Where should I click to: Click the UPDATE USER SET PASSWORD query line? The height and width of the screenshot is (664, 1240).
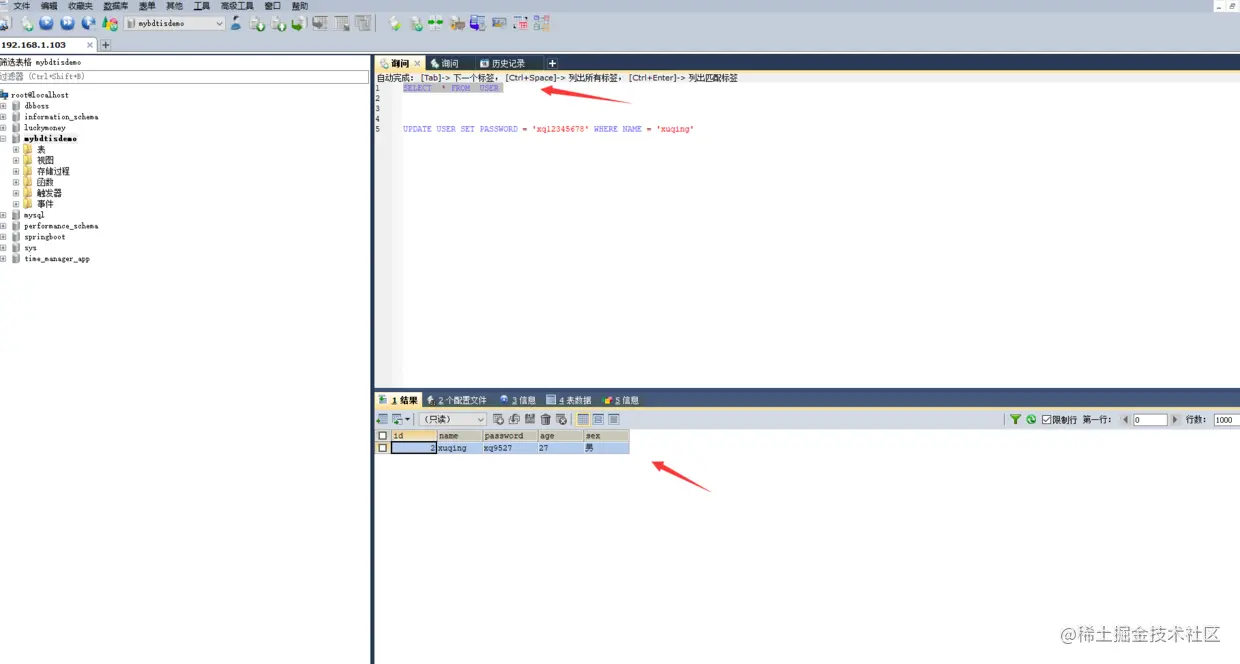[x=548, y=129]
